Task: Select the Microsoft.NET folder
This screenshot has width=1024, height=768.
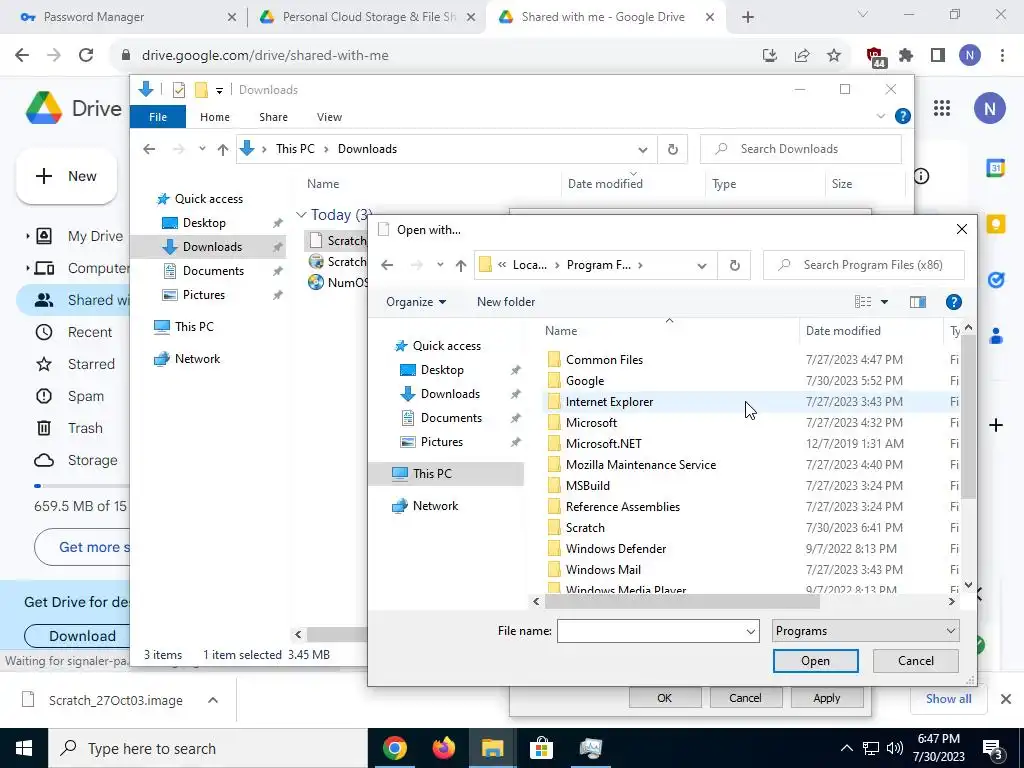Action: point(603,443)
